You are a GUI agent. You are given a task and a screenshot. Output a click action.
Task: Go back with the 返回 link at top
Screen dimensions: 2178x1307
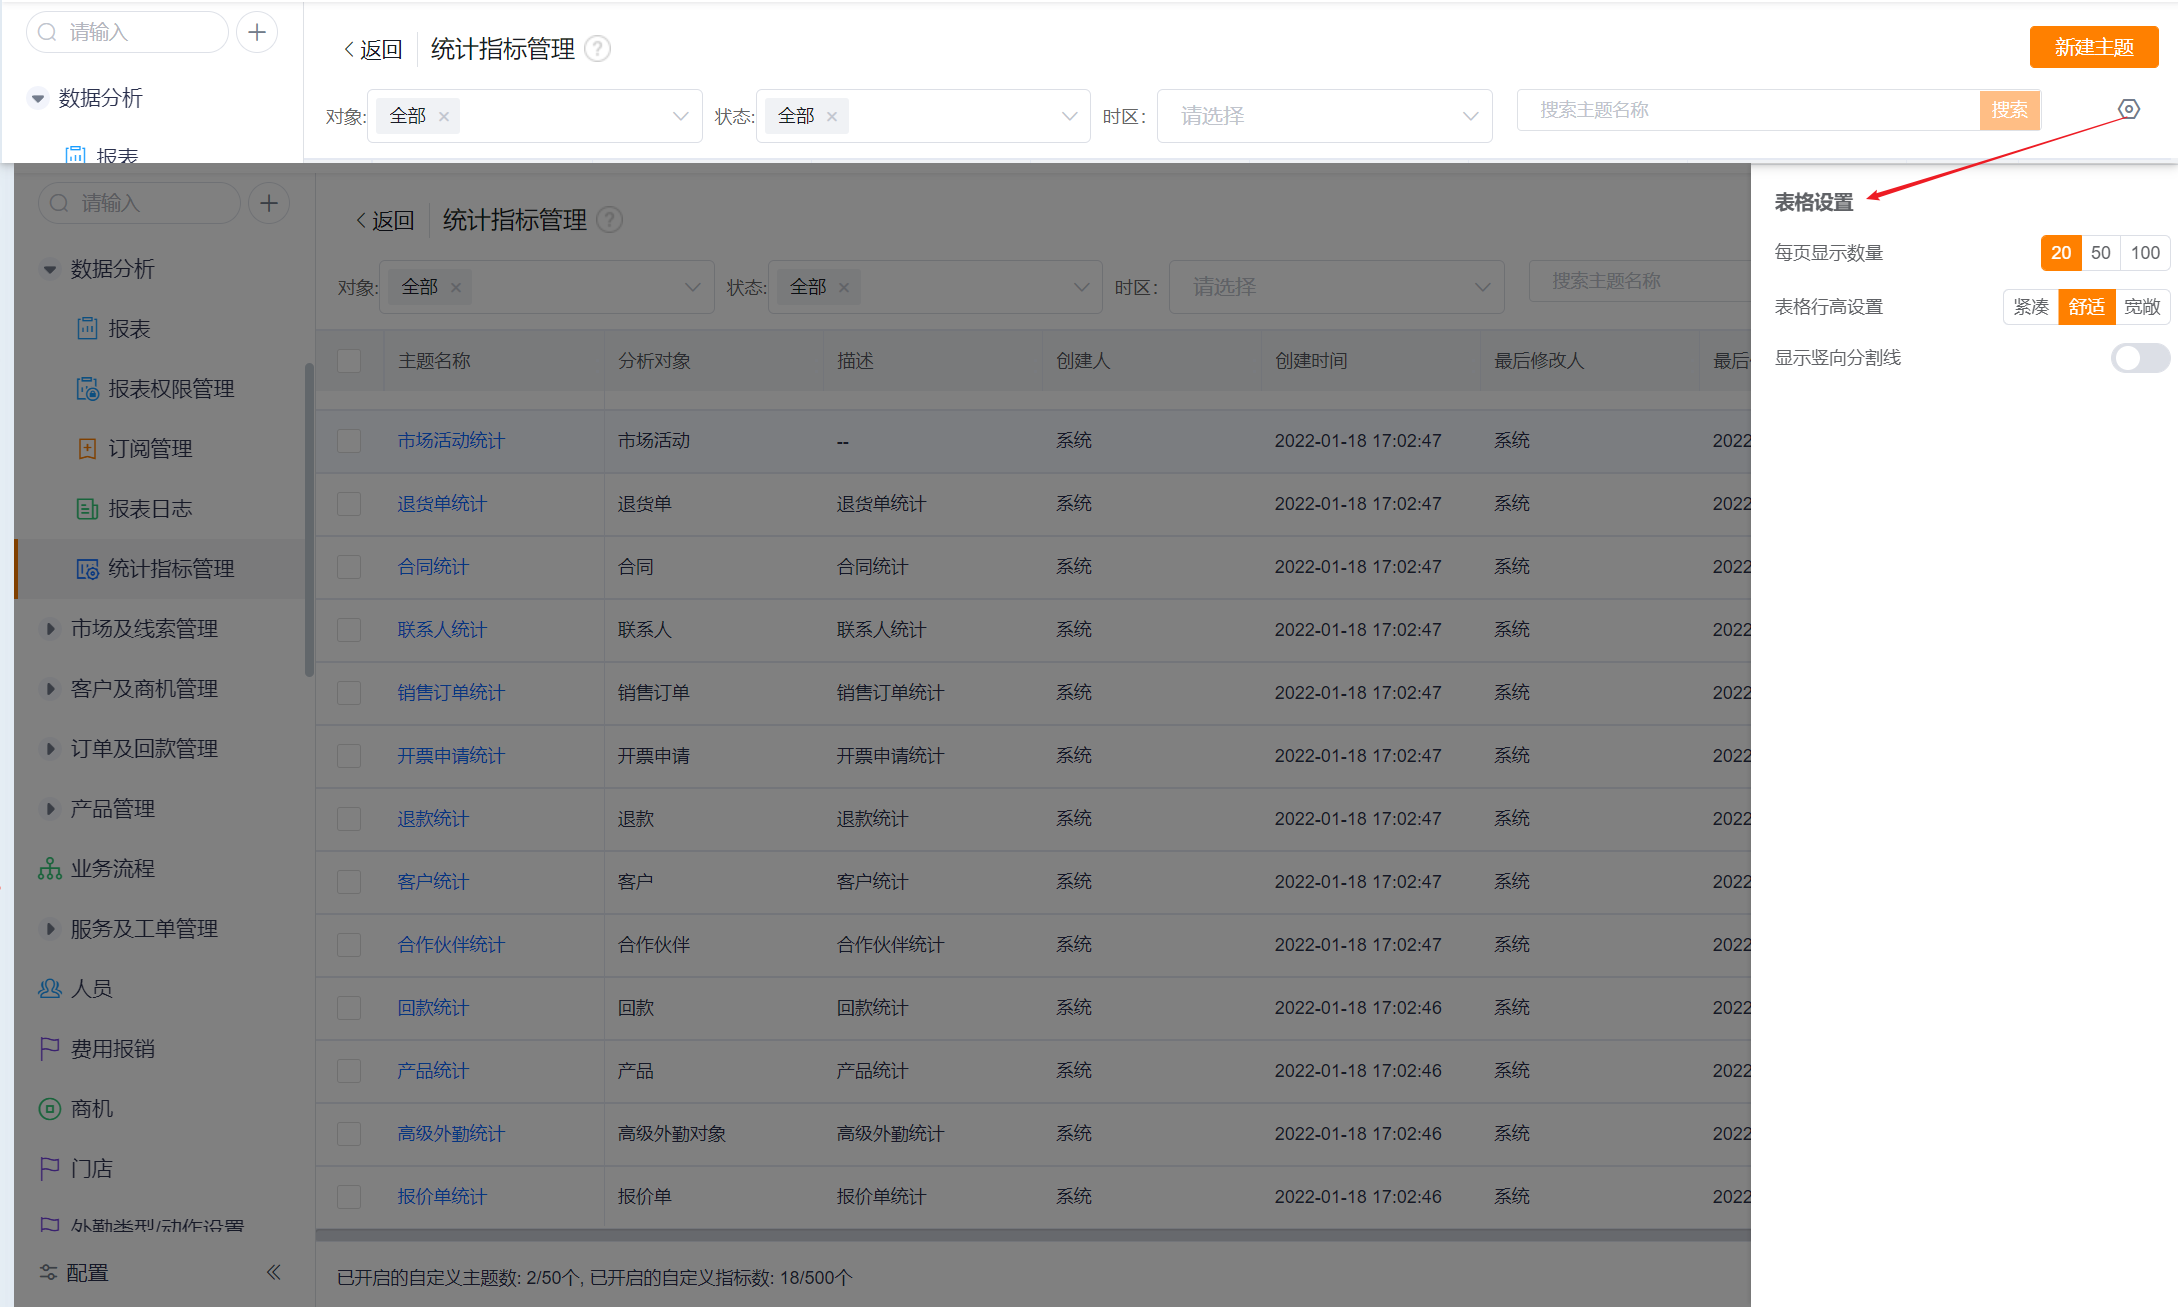372,49
